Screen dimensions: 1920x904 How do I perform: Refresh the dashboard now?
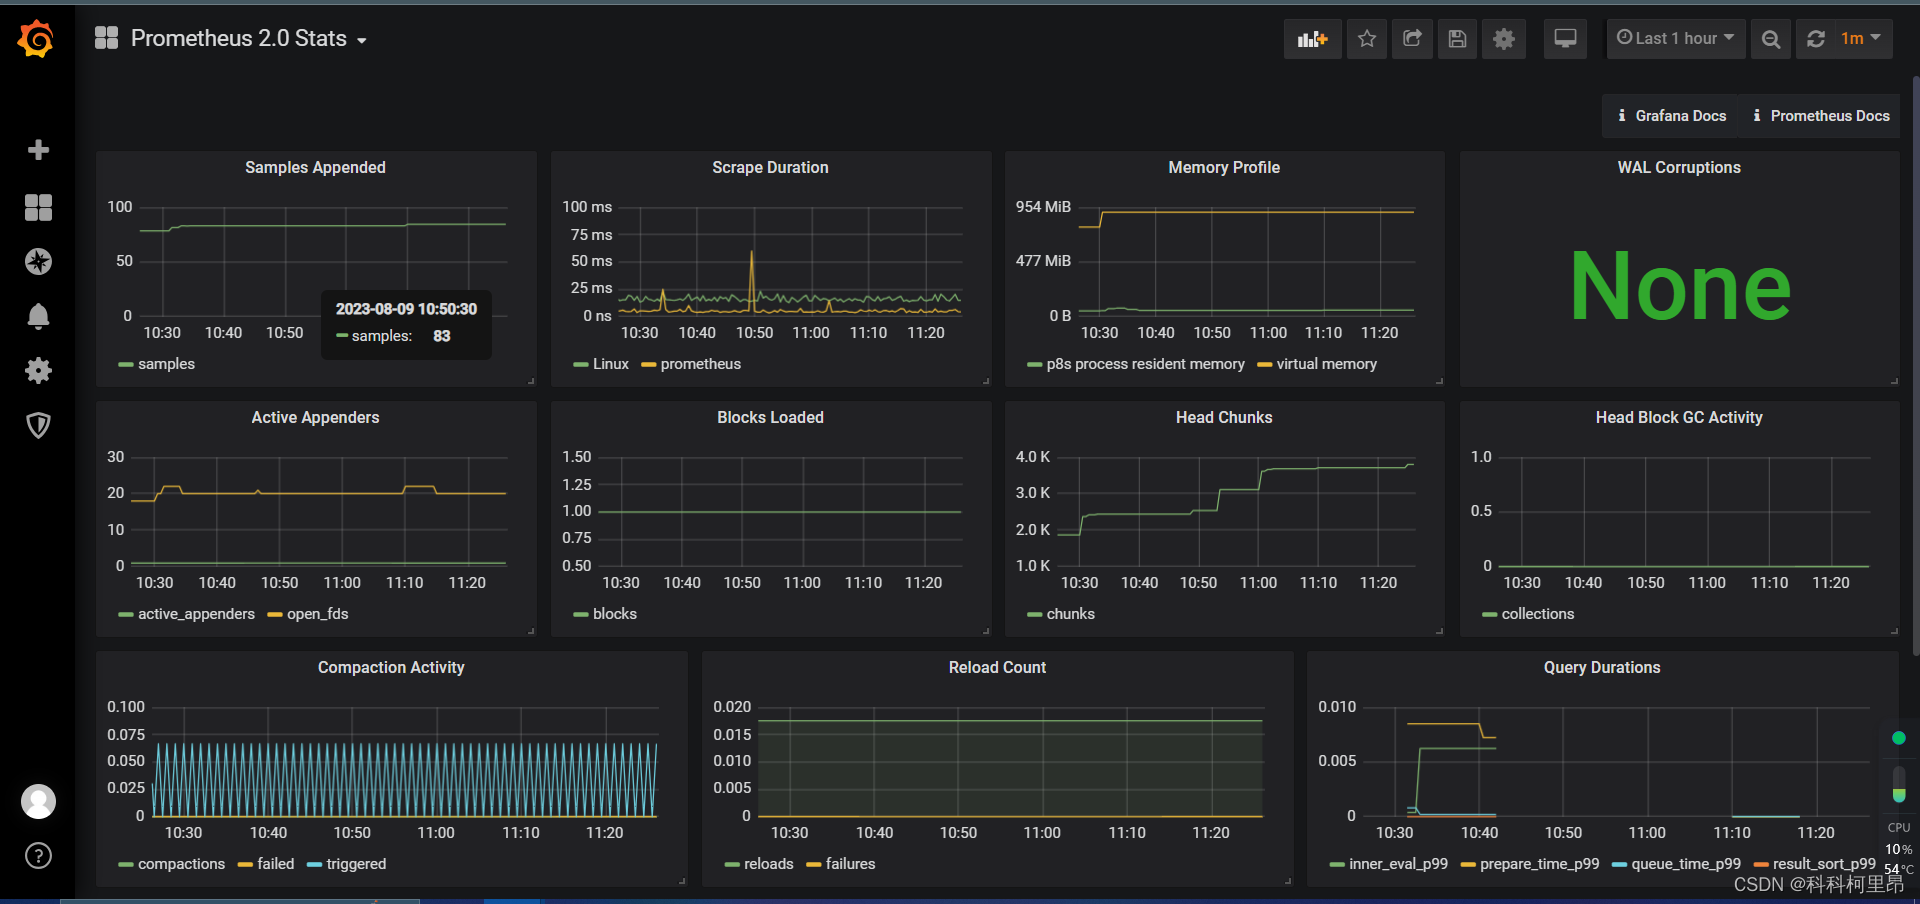(1816, 39)
